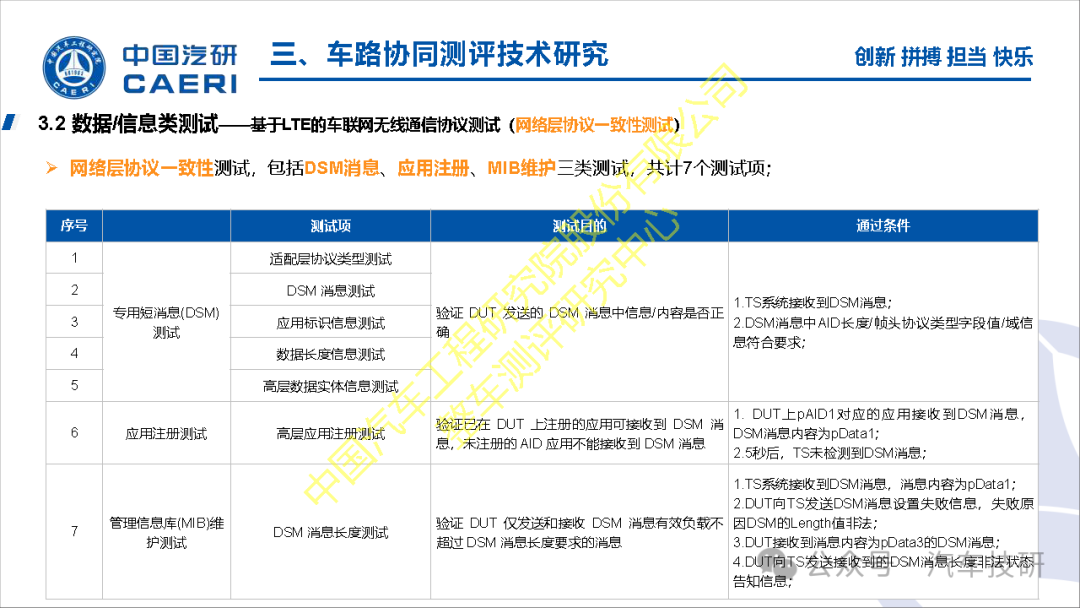This screenshot has width=1080, height=608.
Task: Click the slogan 创新 拼搏 担当 快乐
Action: (944, 56)
